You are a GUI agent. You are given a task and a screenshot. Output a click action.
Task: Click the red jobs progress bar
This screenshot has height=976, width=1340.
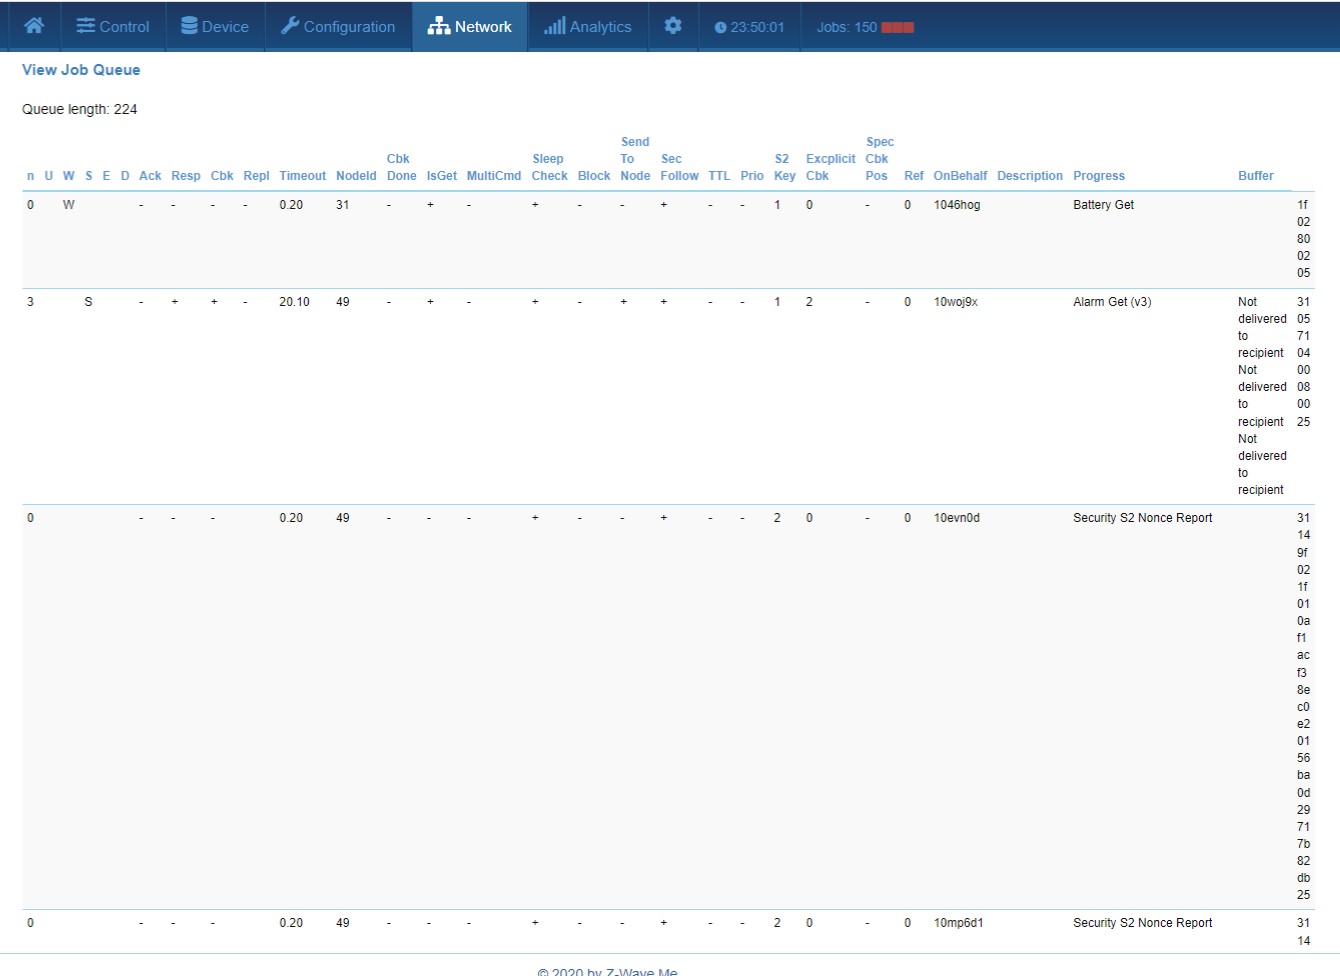pyautogui.click(x=897, y=27)
